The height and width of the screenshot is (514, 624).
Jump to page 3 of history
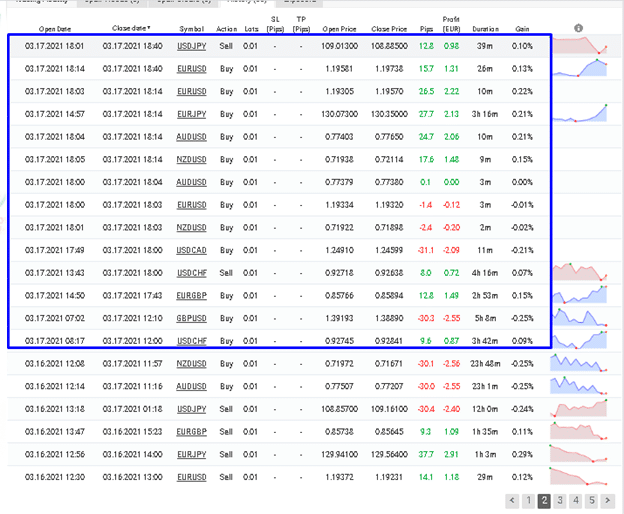[560, 500]
